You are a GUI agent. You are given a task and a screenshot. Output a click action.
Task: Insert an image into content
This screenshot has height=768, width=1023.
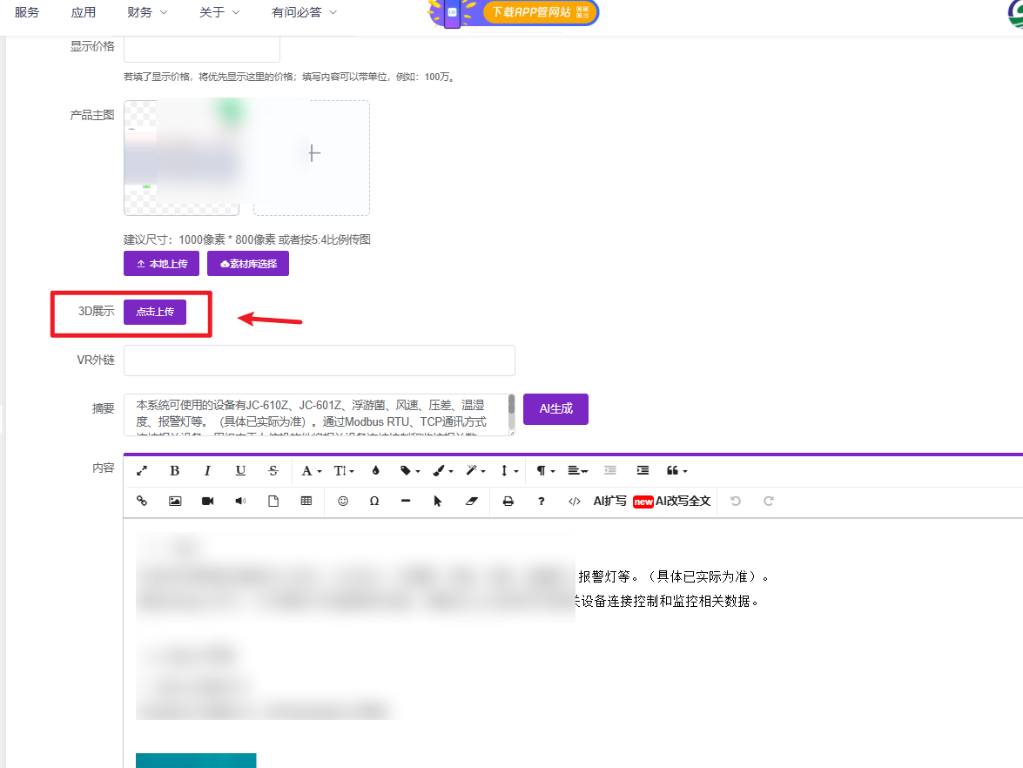pyautogui.click(x=174, y=501)
